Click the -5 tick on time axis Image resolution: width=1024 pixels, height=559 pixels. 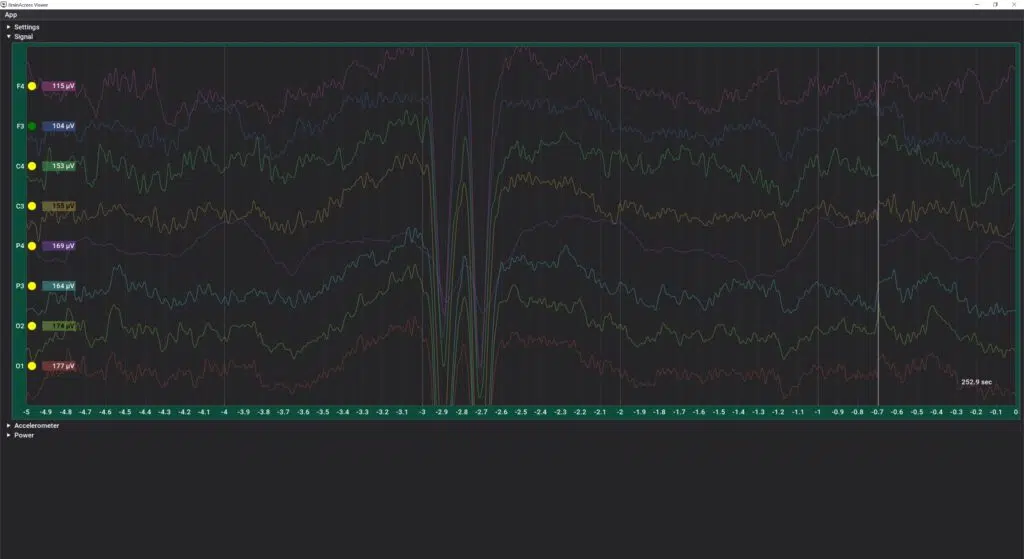[26, 412]
